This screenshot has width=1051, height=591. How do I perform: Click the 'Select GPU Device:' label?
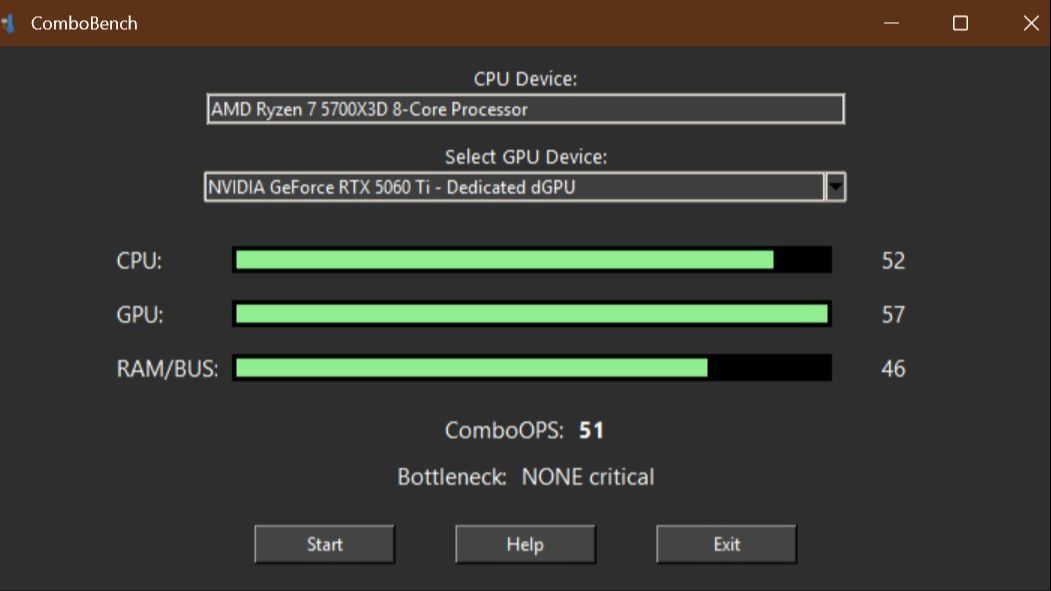[x=525, y=157]
